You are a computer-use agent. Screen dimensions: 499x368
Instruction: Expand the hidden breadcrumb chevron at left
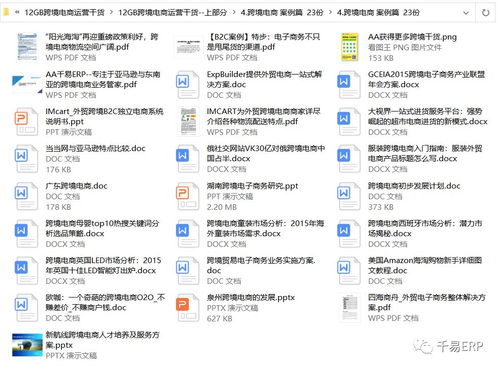coord(17,13)
